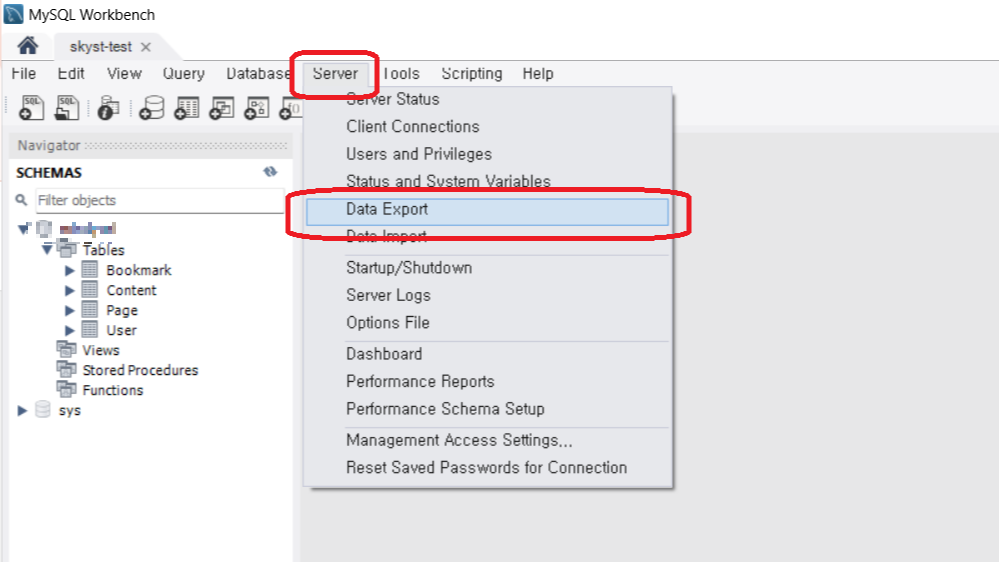Click the search magnifier icon in Navigator
The width and height of the screenshot is (999, 562).
tap(22, 200)
